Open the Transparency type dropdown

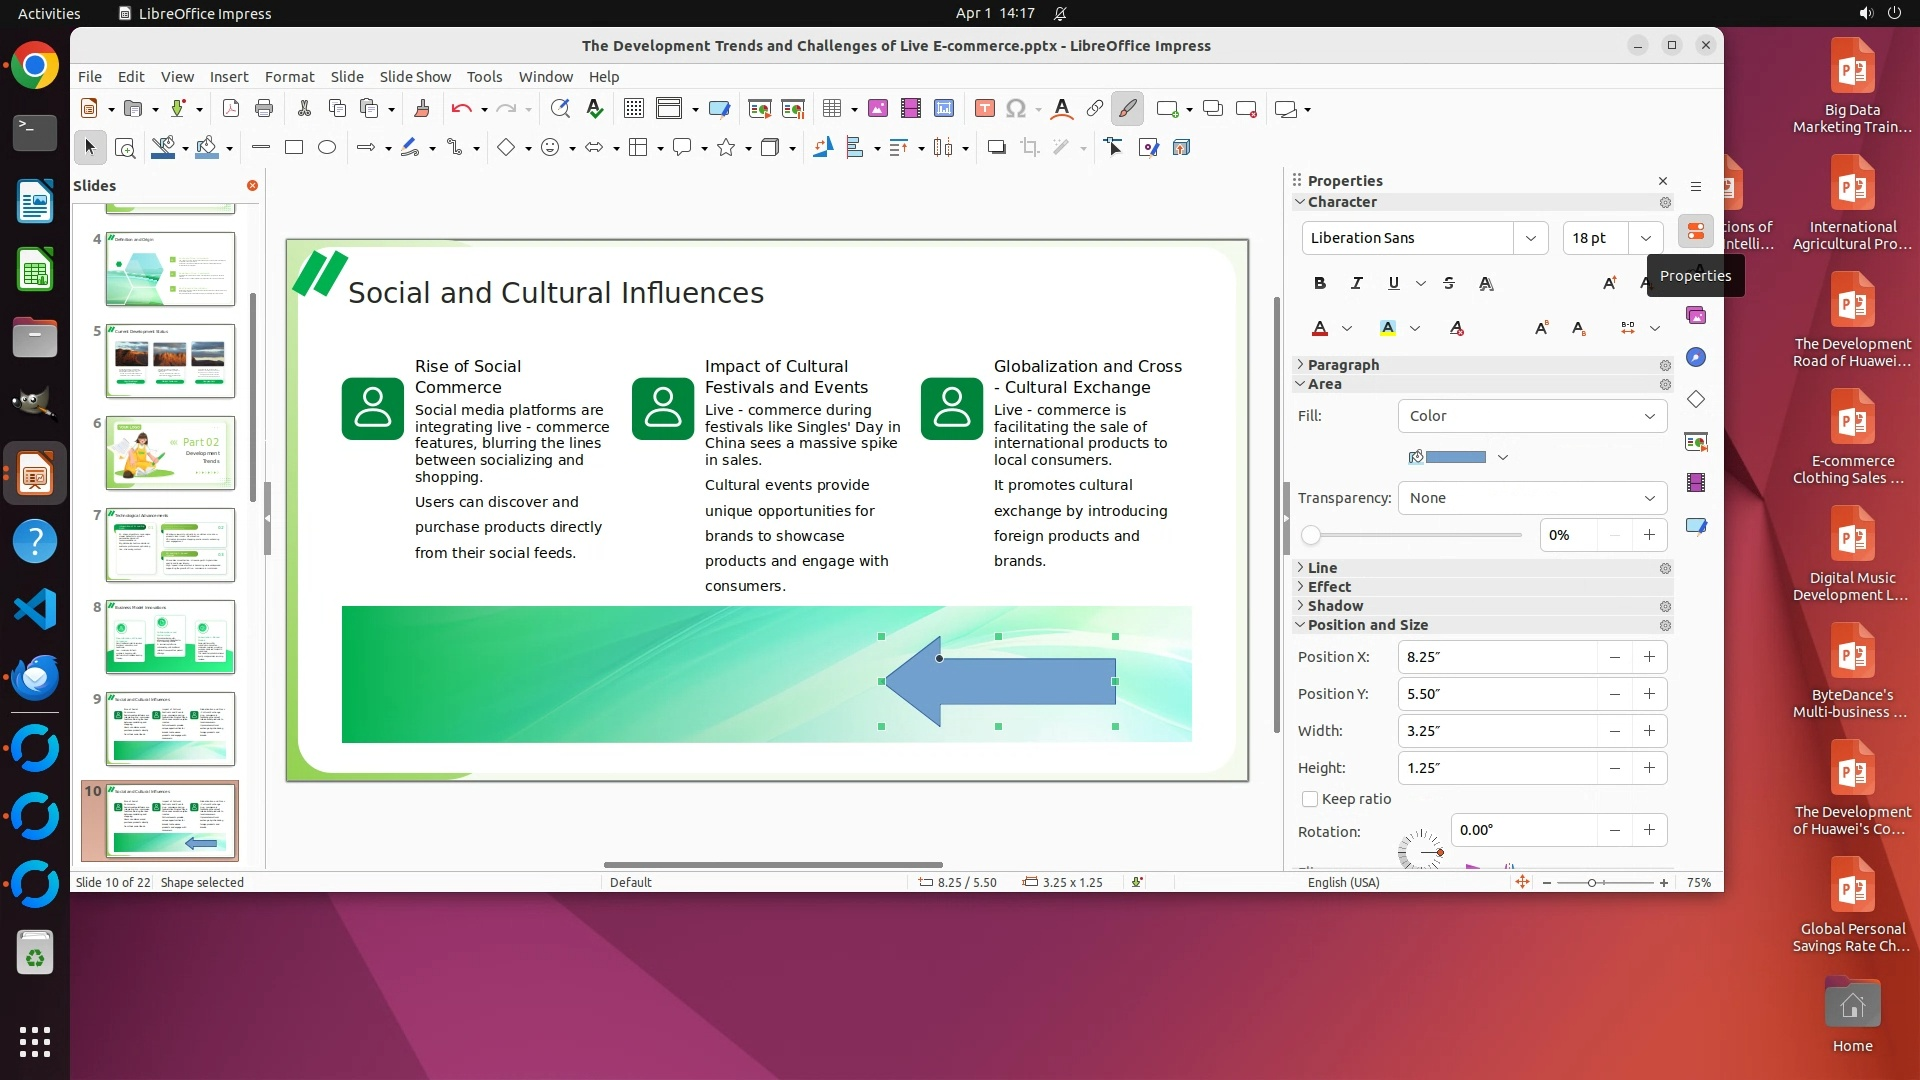pos(1532,498)
